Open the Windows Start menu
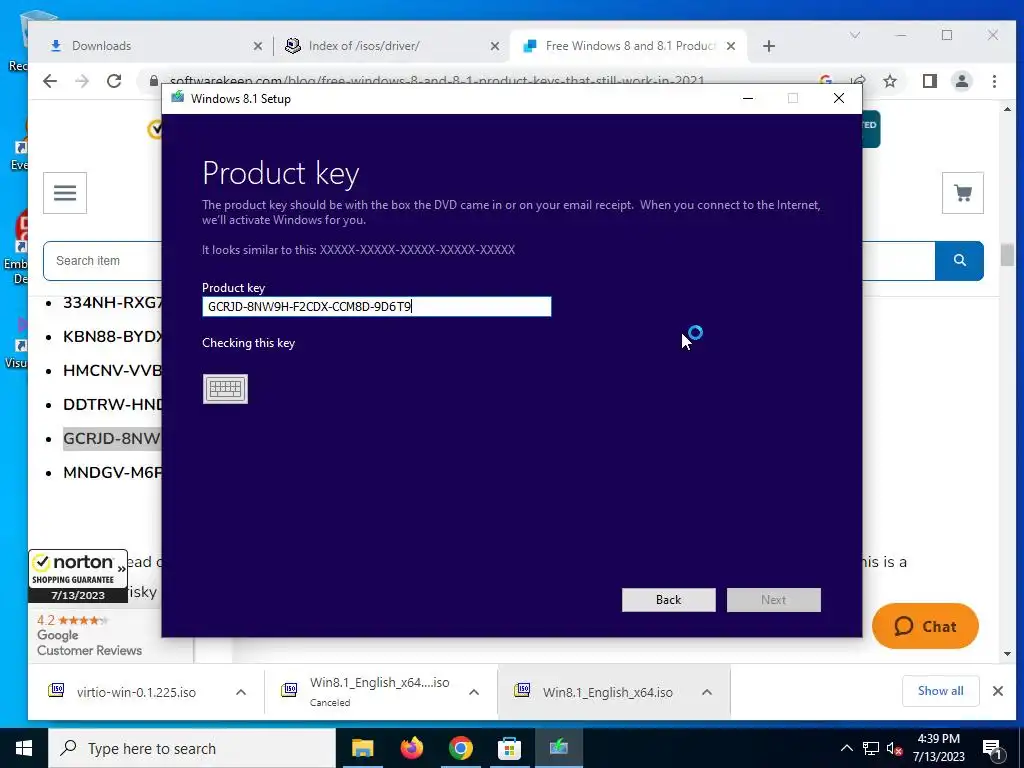Screen dimensions: 1024x768 click(x=24, y=748)
